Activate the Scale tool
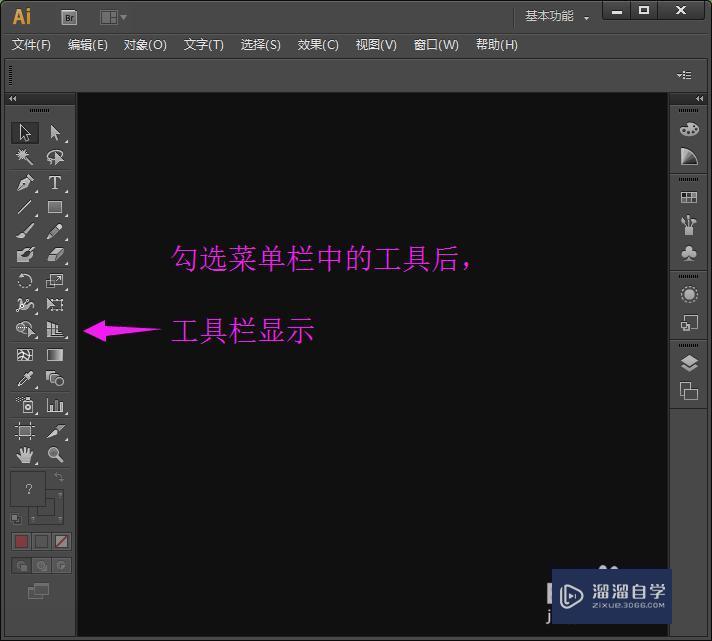Viewport: 712px width, 641px height. point(55,281)
